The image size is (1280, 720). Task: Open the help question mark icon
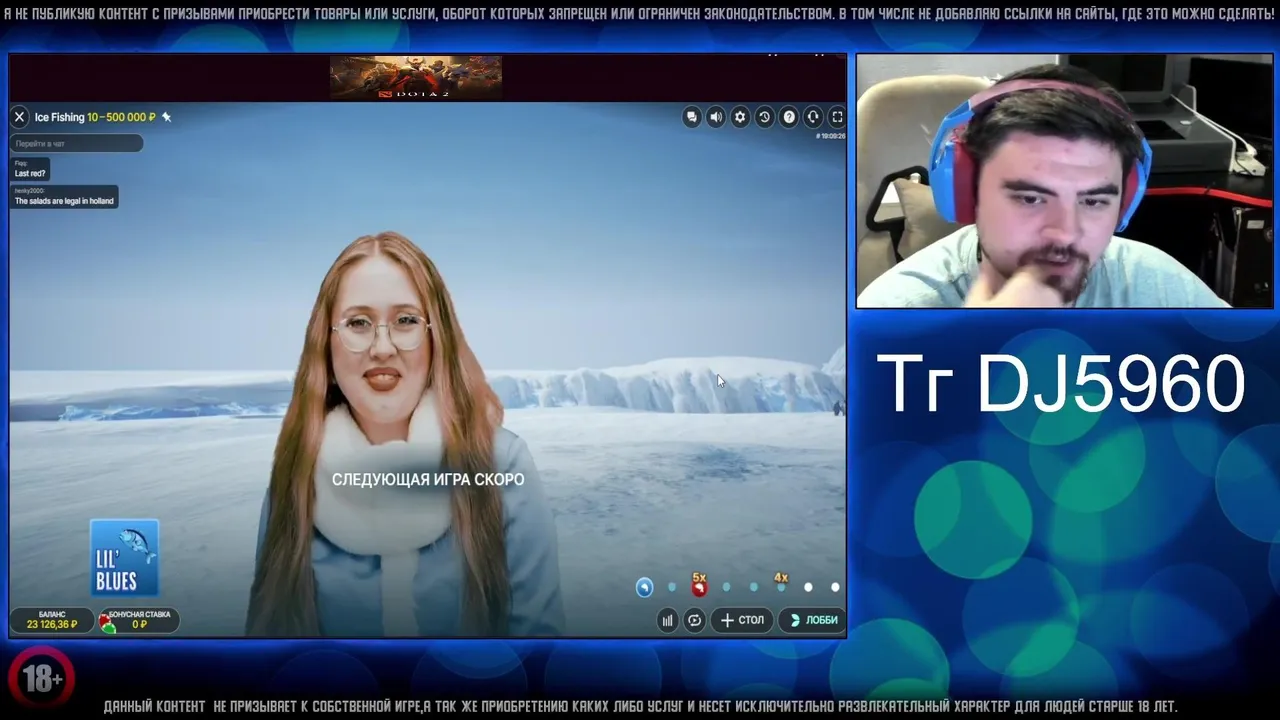click(789, 117)
